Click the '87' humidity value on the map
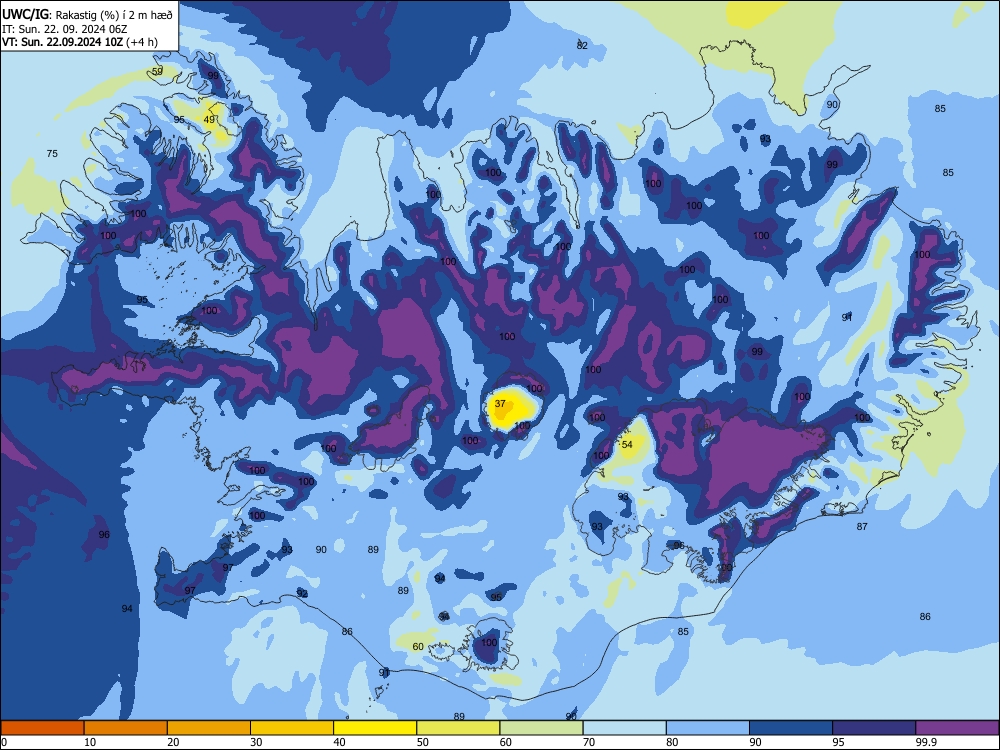The width and height of the screenshot is (1000, 750). [862, 526]
